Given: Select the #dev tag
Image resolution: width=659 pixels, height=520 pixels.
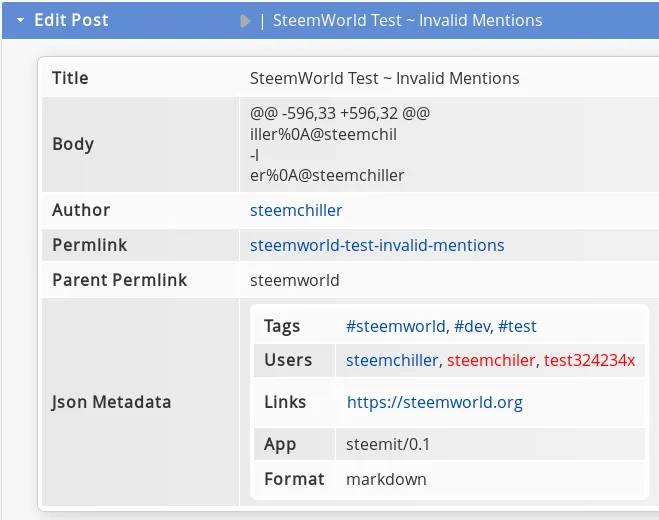Looking at the screenshot, I should [x=472, y=326].
